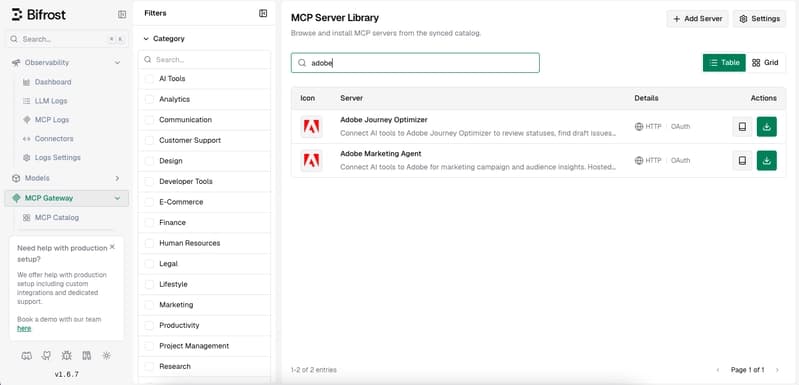This screenshot has width=799, height=385.
Task: Focus the Category search field
Action: point(204,60)
